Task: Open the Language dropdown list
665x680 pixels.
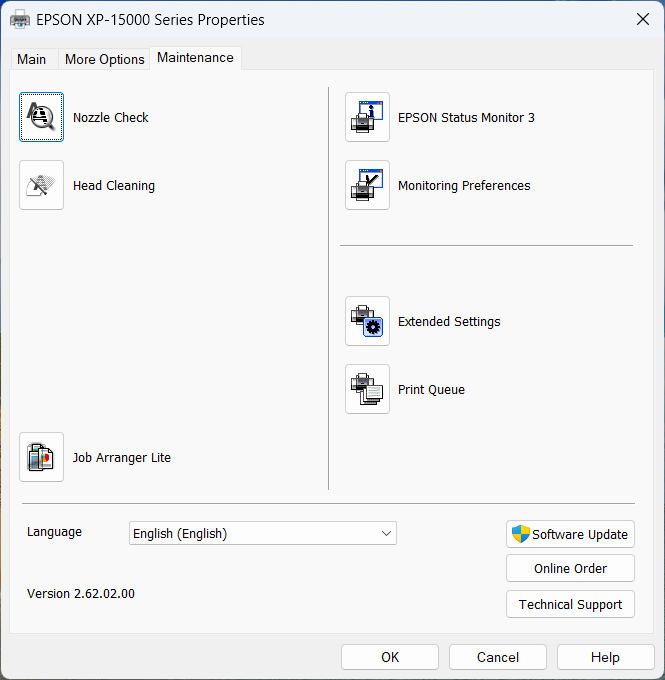Action: 263,533
